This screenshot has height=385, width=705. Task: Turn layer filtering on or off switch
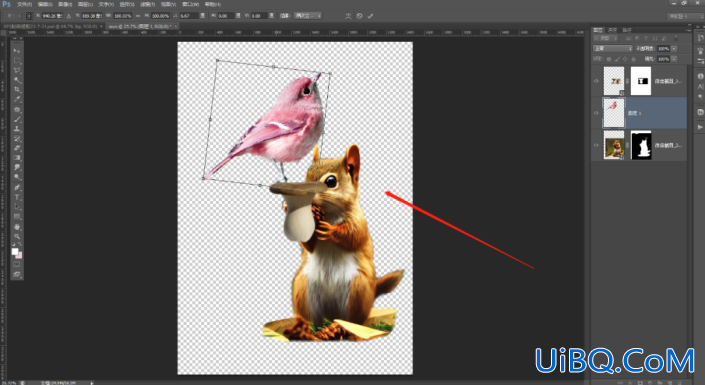click(x=675, y=39)
